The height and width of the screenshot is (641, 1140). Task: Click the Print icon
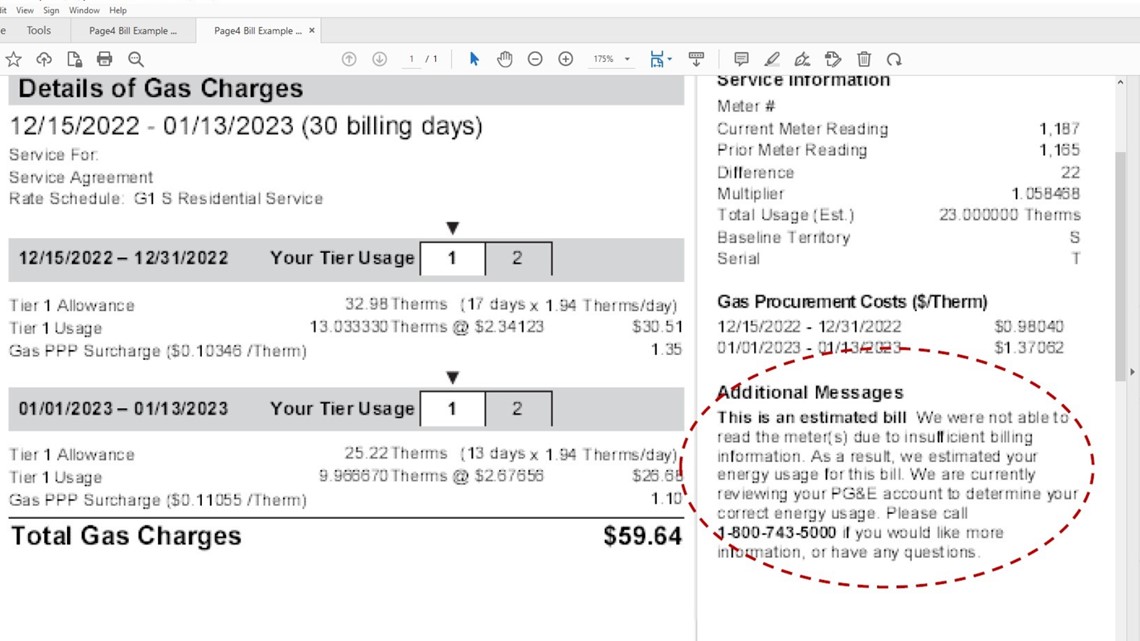[x=104, y=59]
